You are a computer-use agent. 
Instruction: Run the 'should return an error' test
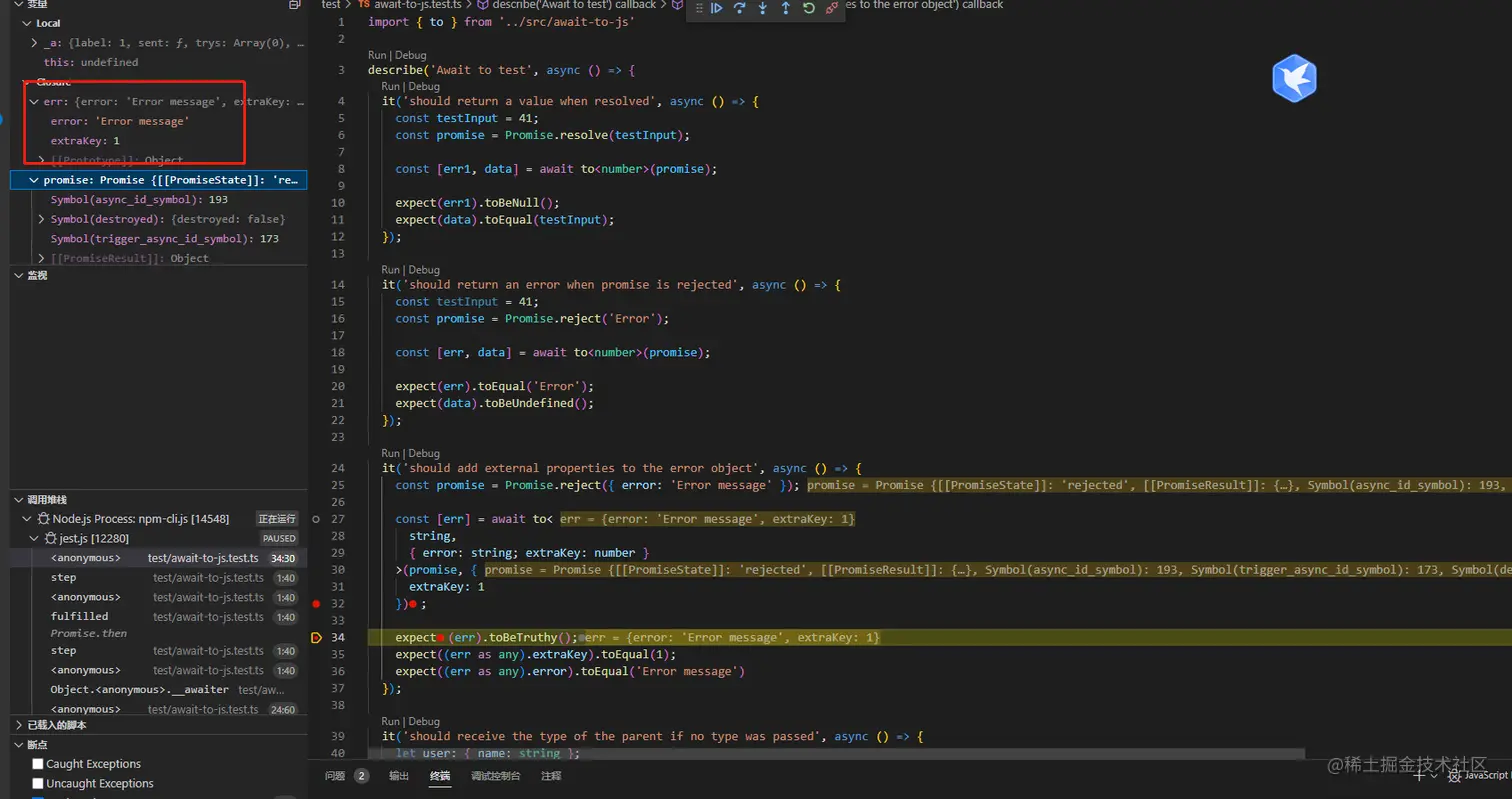(x=391, y=269)
